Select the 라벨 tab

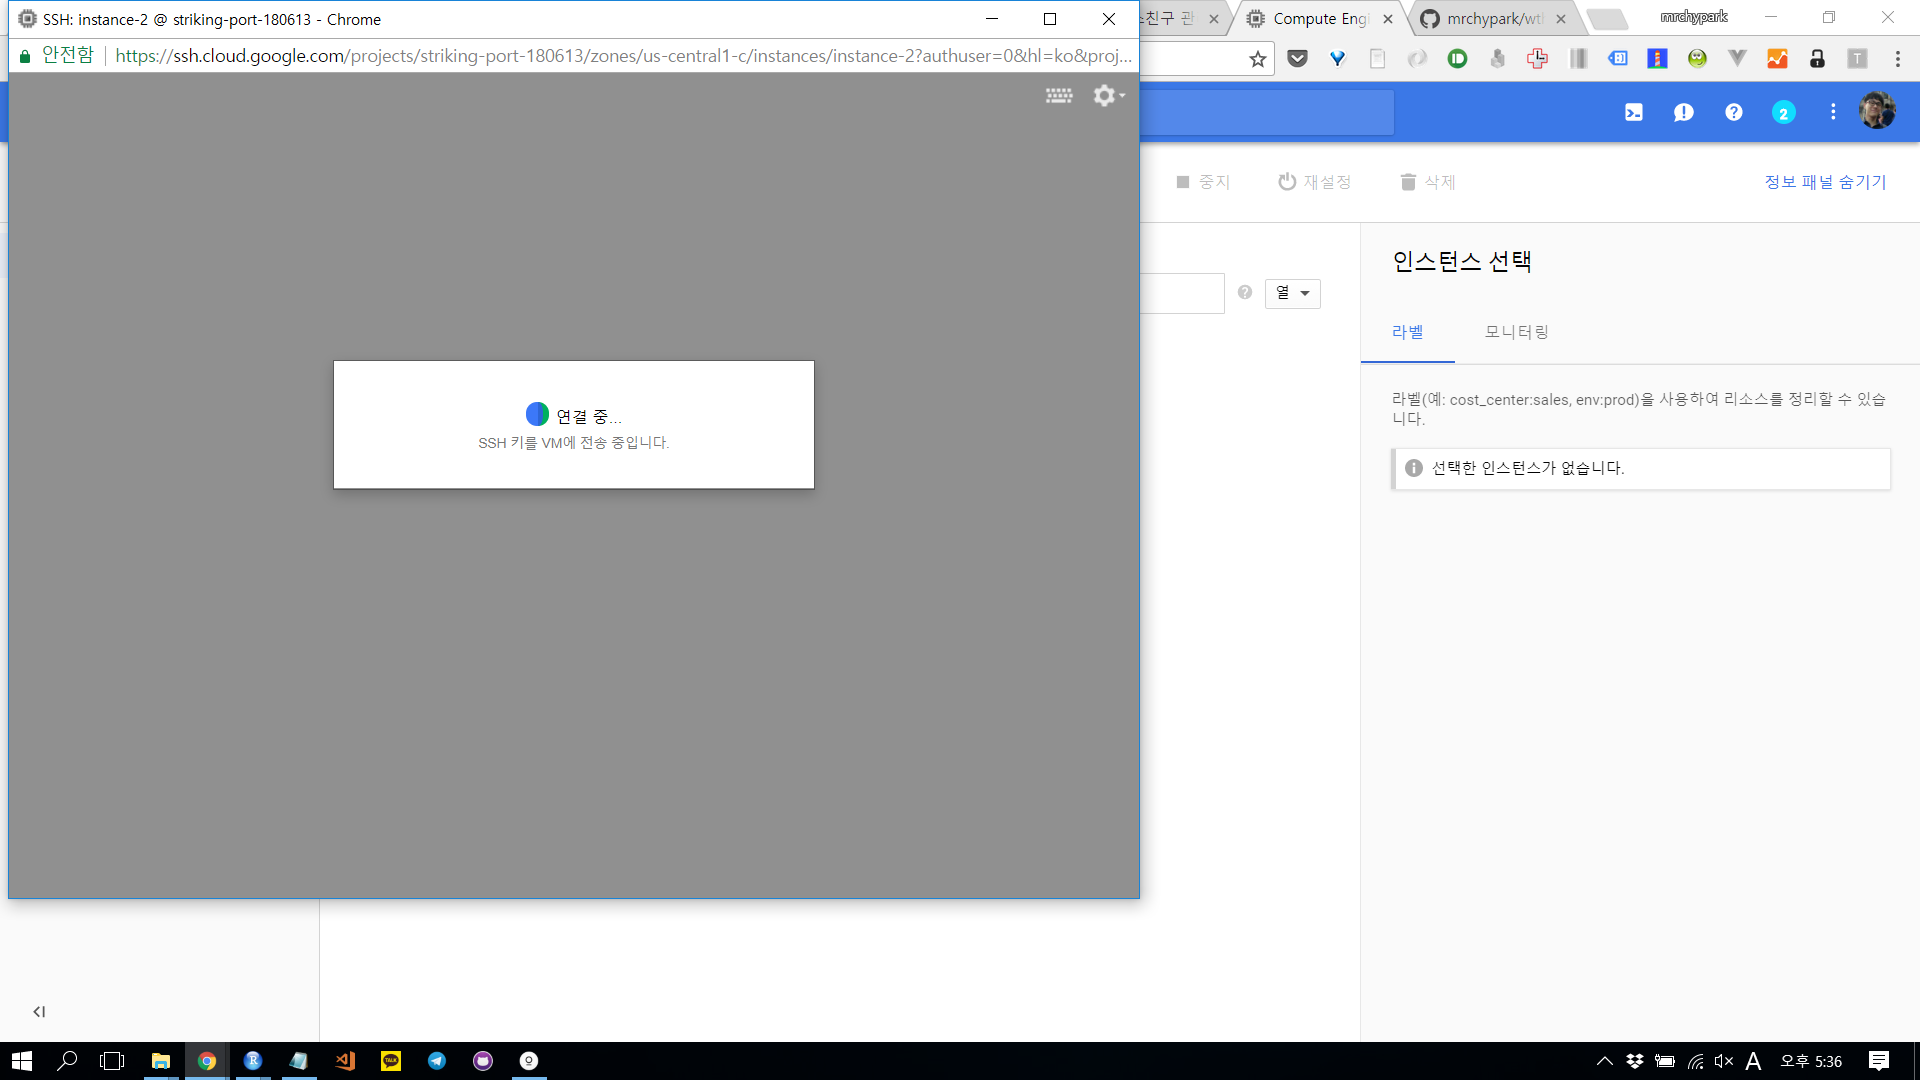tap(1407, 332)
